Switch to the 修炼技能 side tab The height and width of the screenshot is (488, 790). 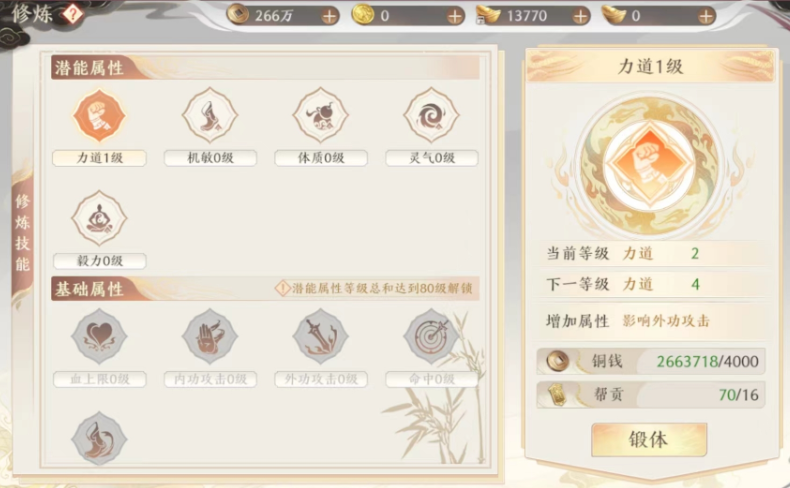click(23, 232)
